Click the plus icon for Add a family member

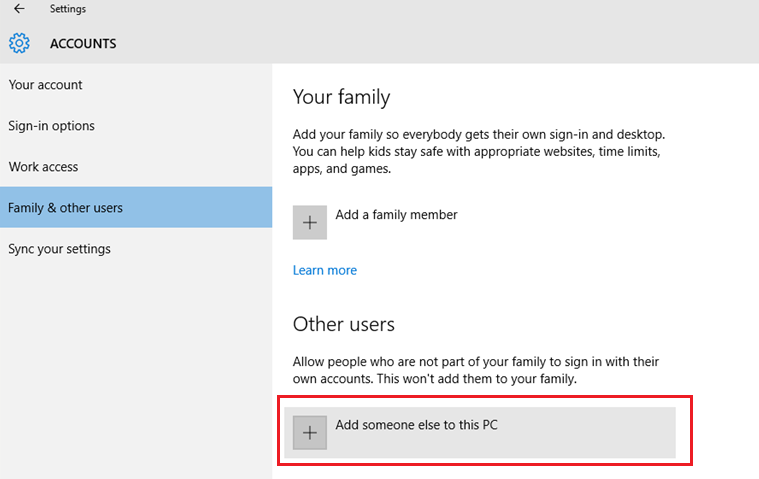pyautogui.click(x=310, y=222)
